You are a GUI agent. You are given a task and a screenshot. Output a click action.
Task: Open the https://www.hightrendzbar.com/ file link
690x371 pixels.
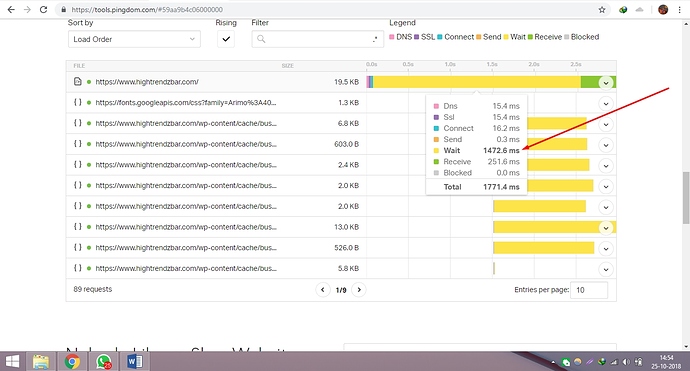[147, 82]
